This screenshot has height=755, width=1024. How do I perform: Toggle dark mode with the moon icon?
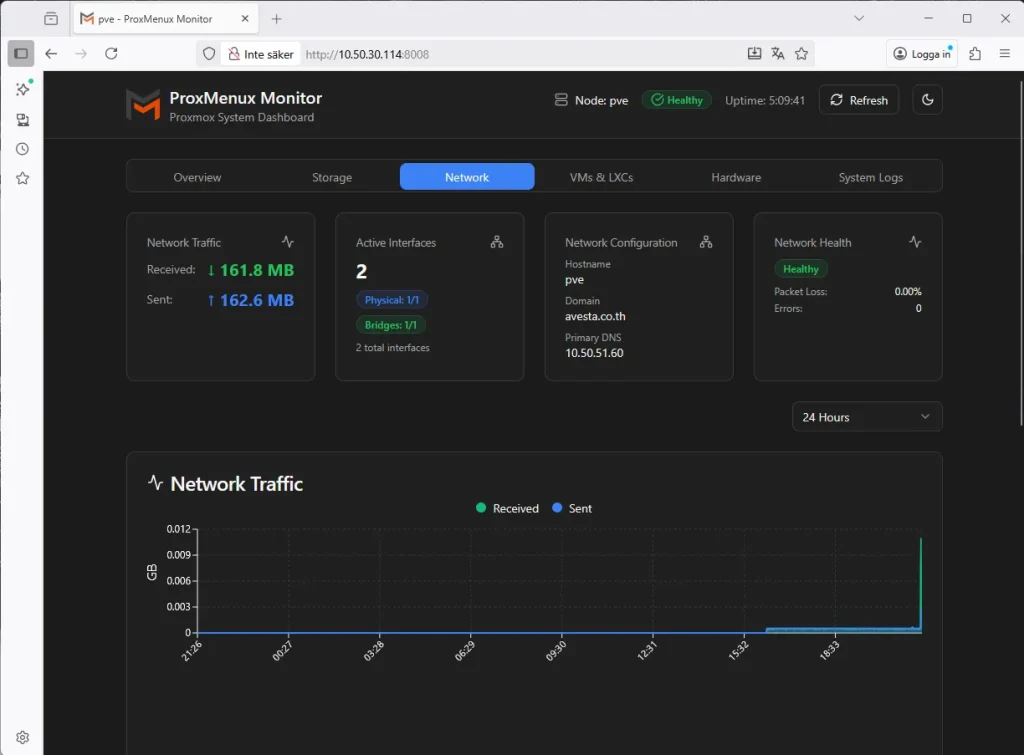tap(927, 100)
